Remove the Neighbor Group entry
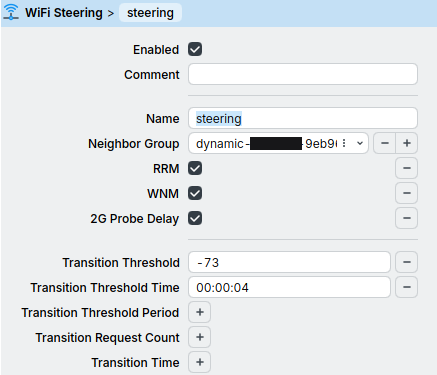The height and width of the screenshot is (375, 437). [x=385, y=143]
